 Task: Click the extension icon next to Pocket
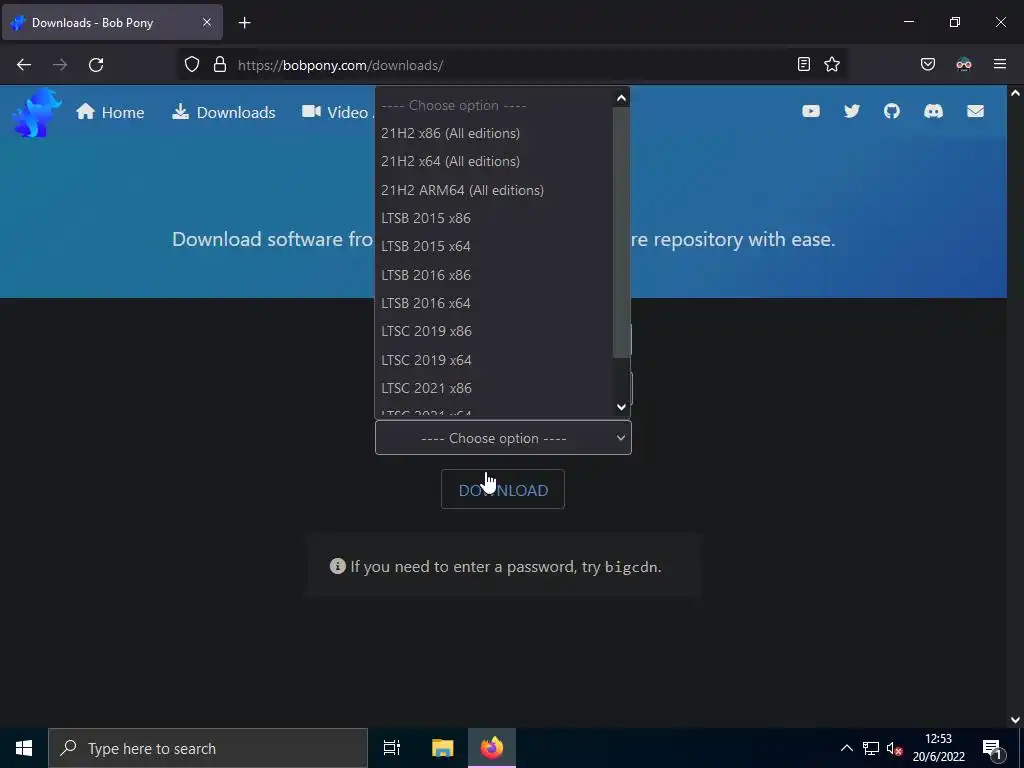[964, 64]
